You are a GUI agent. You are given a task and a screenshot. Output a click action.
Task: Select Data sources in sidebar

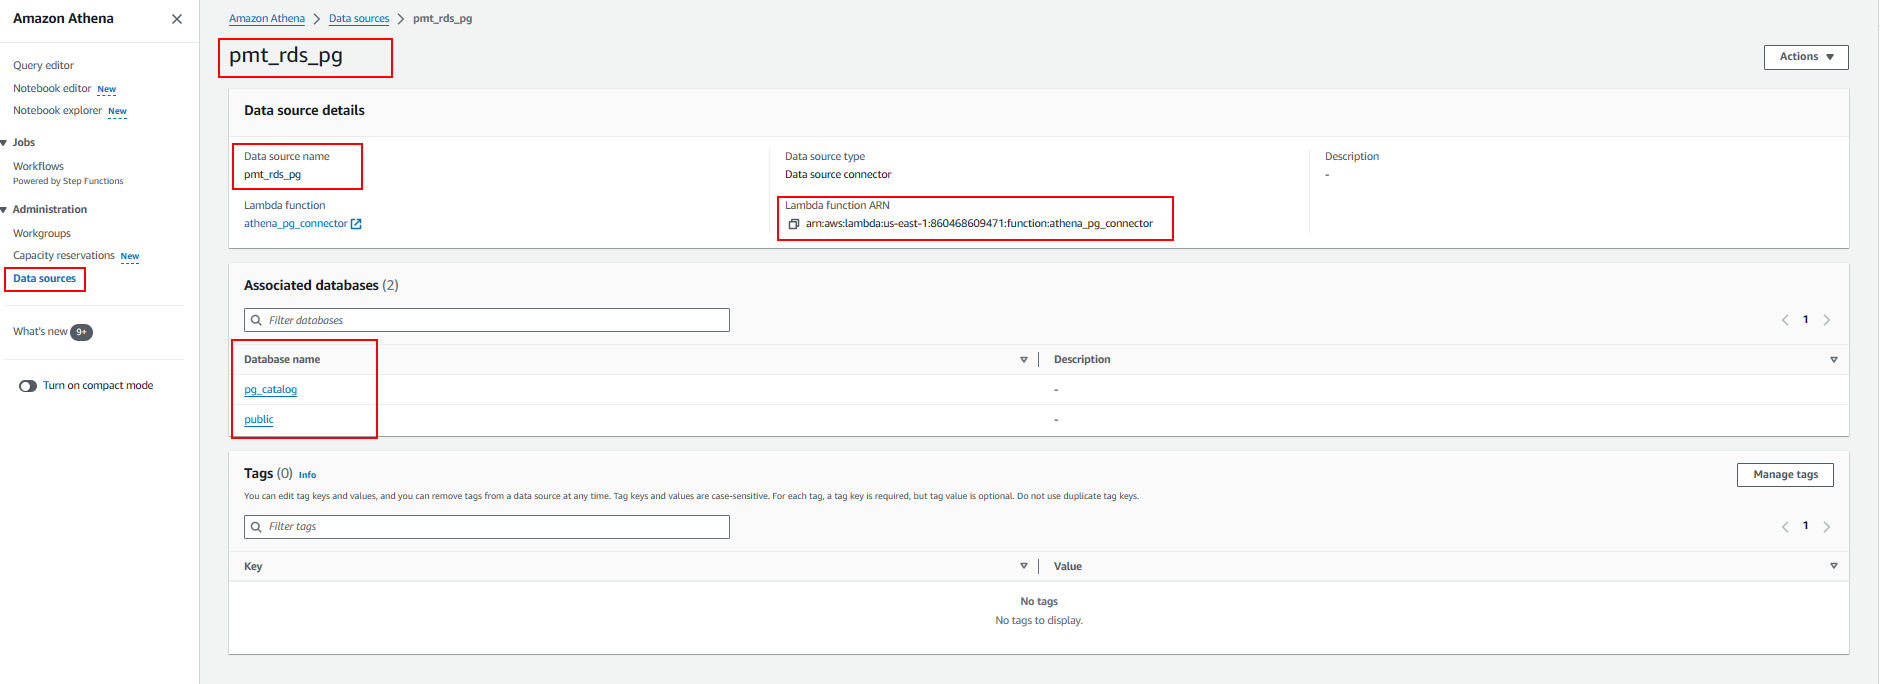click(44, 279)
